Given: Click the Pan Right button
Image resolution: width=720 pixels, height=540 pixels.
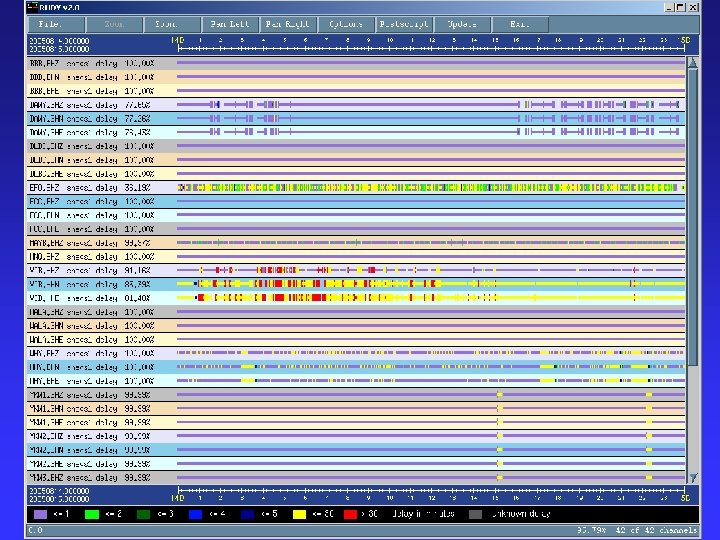Looking at the screenshot, I should (x=288, y=24).
